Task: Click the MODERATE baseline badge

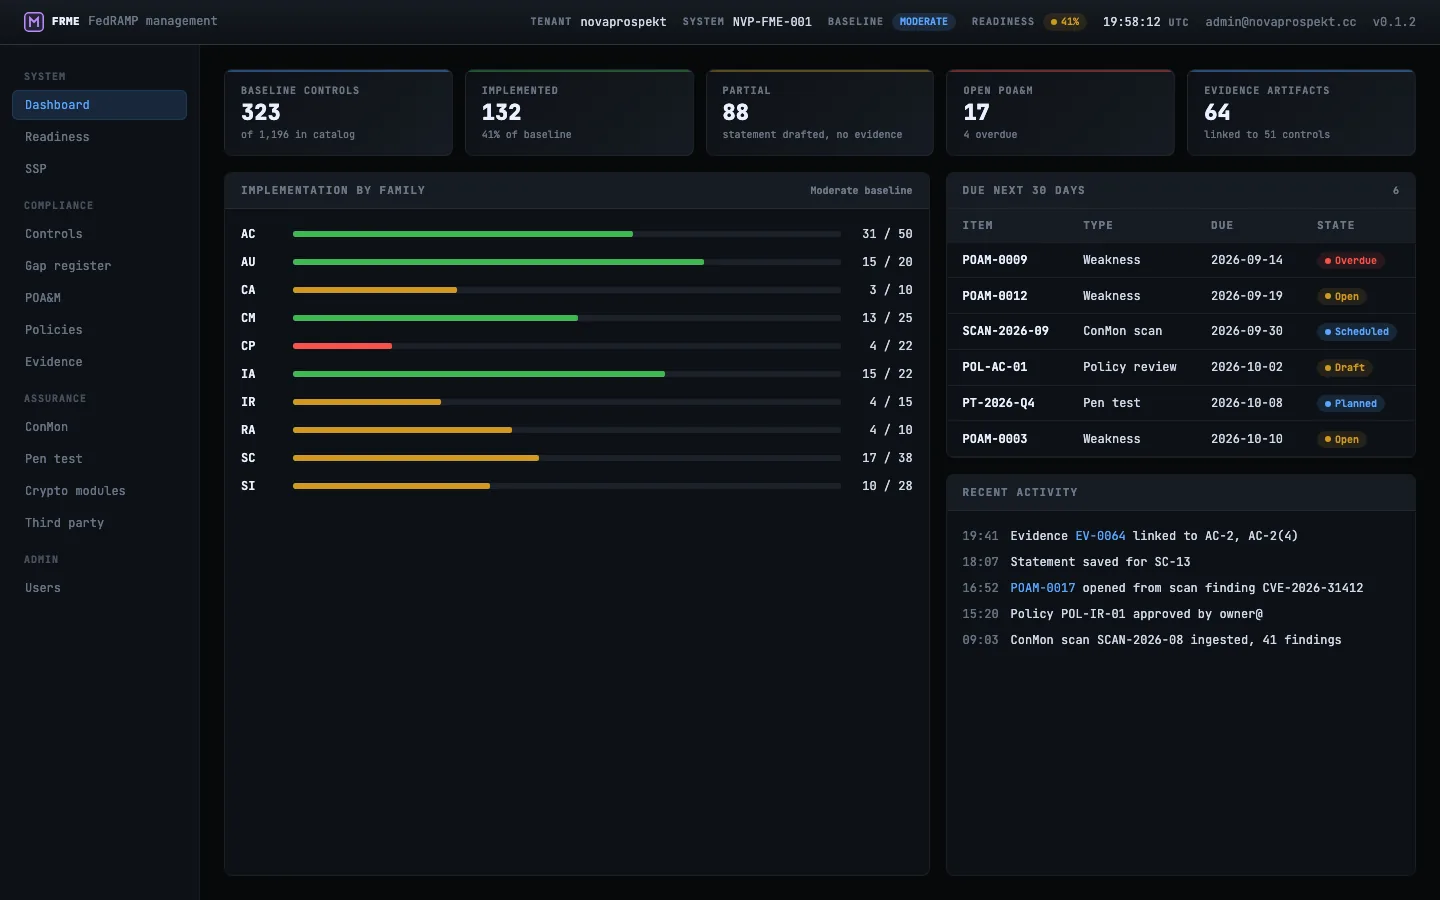Action: (923, 22)
